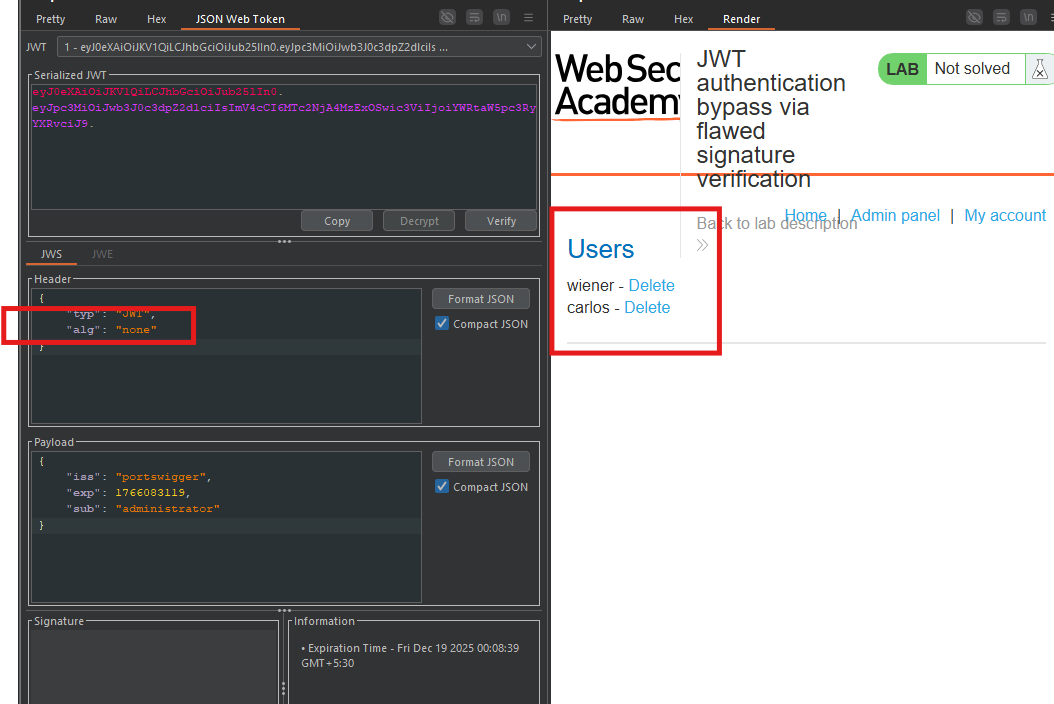Click into the Serialized JWT text area
Screen dimensions: 1054x704
coord(284,147)
